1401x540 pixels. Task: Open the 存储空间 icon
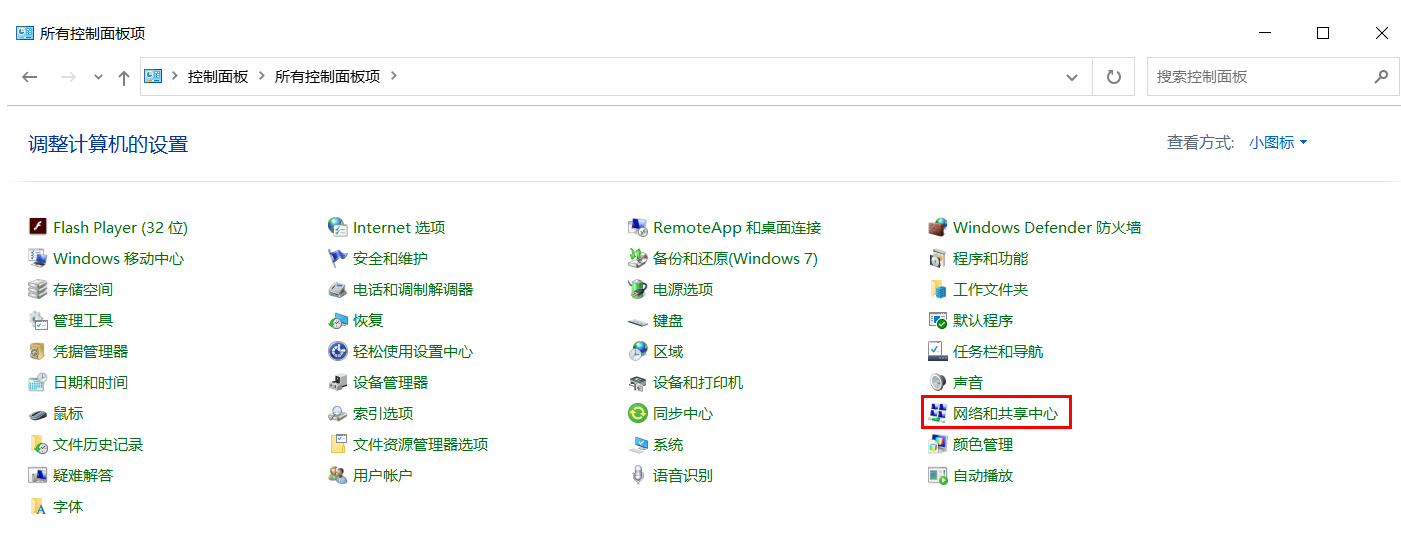[x=38, y=289]
